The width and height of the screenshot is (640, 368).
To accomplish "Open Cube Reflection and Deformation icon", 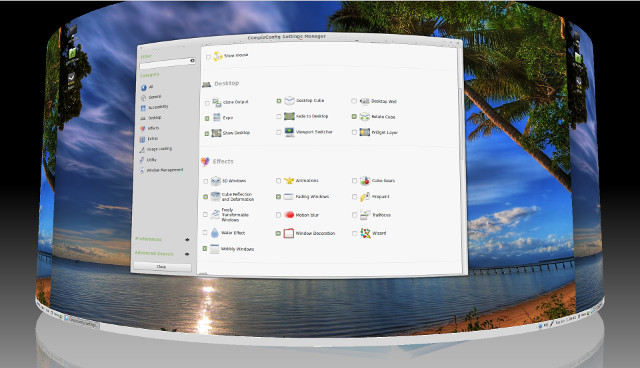I will pyautogui.click(x=216, y=197).
